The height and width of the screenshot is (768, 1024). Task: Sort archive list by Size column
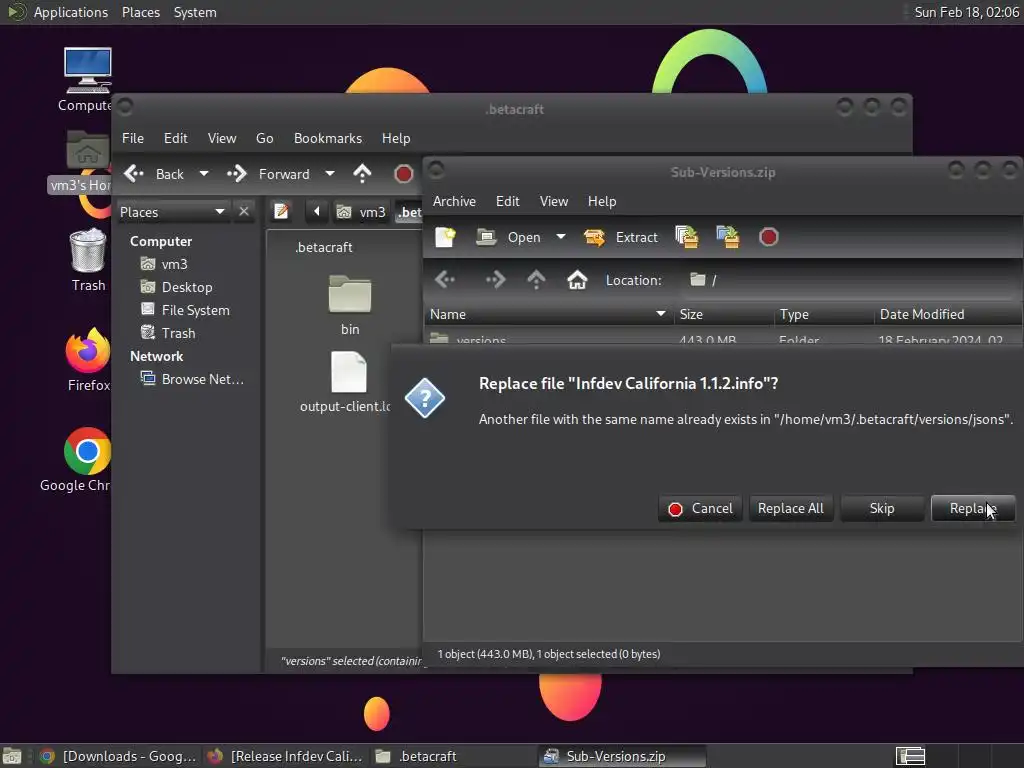[x=724, y=314]
